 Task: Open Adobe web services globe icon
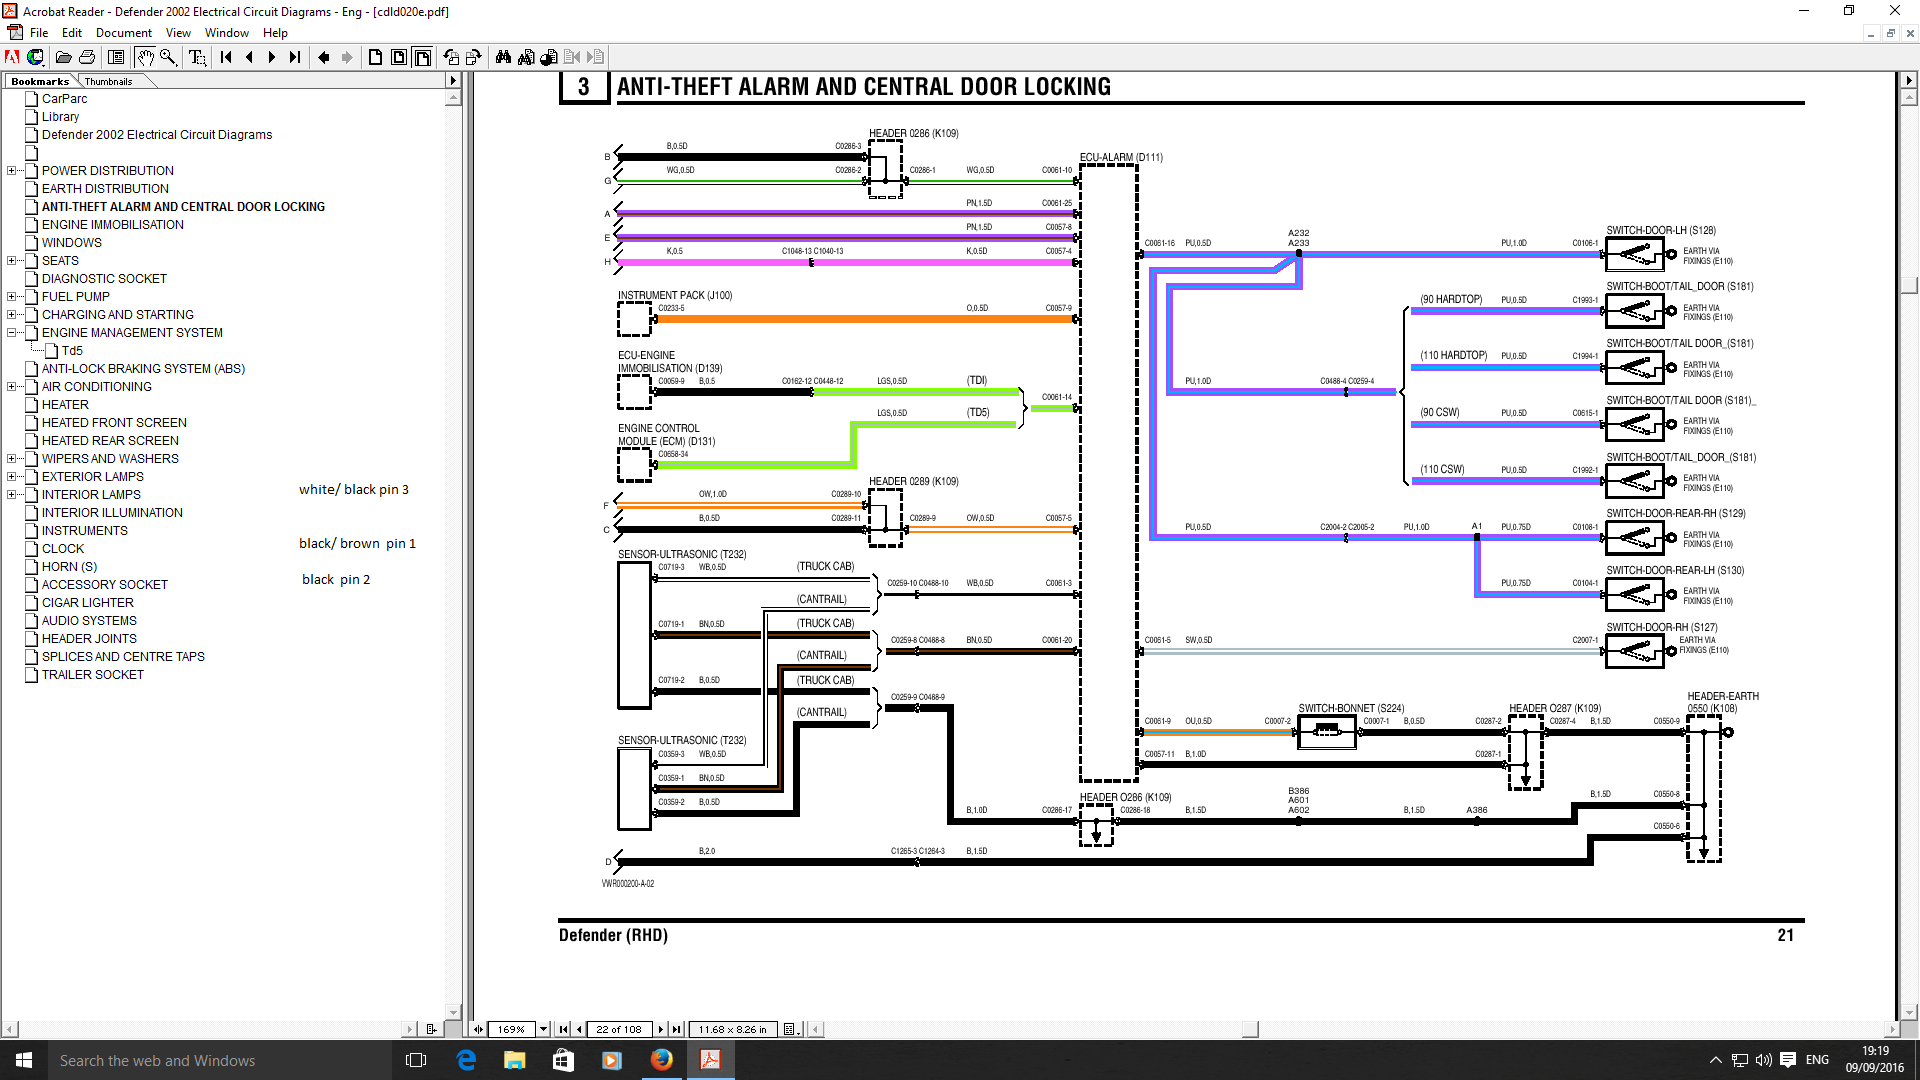pos(35,57)
